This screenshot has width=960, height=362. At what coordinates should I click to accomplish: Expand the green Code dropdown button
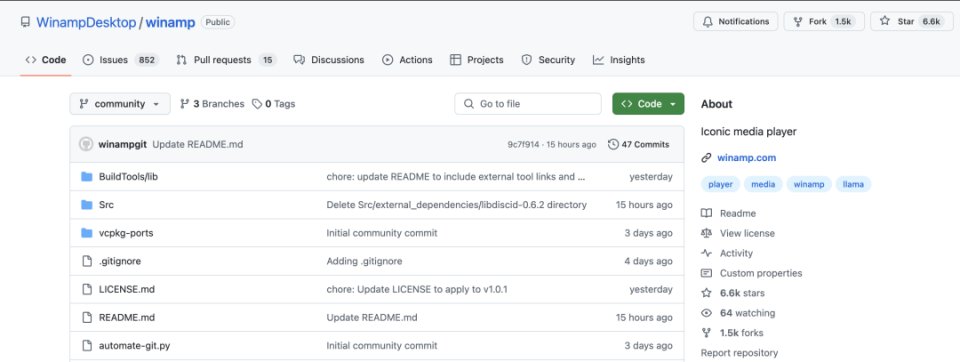(x=648, y=104)
